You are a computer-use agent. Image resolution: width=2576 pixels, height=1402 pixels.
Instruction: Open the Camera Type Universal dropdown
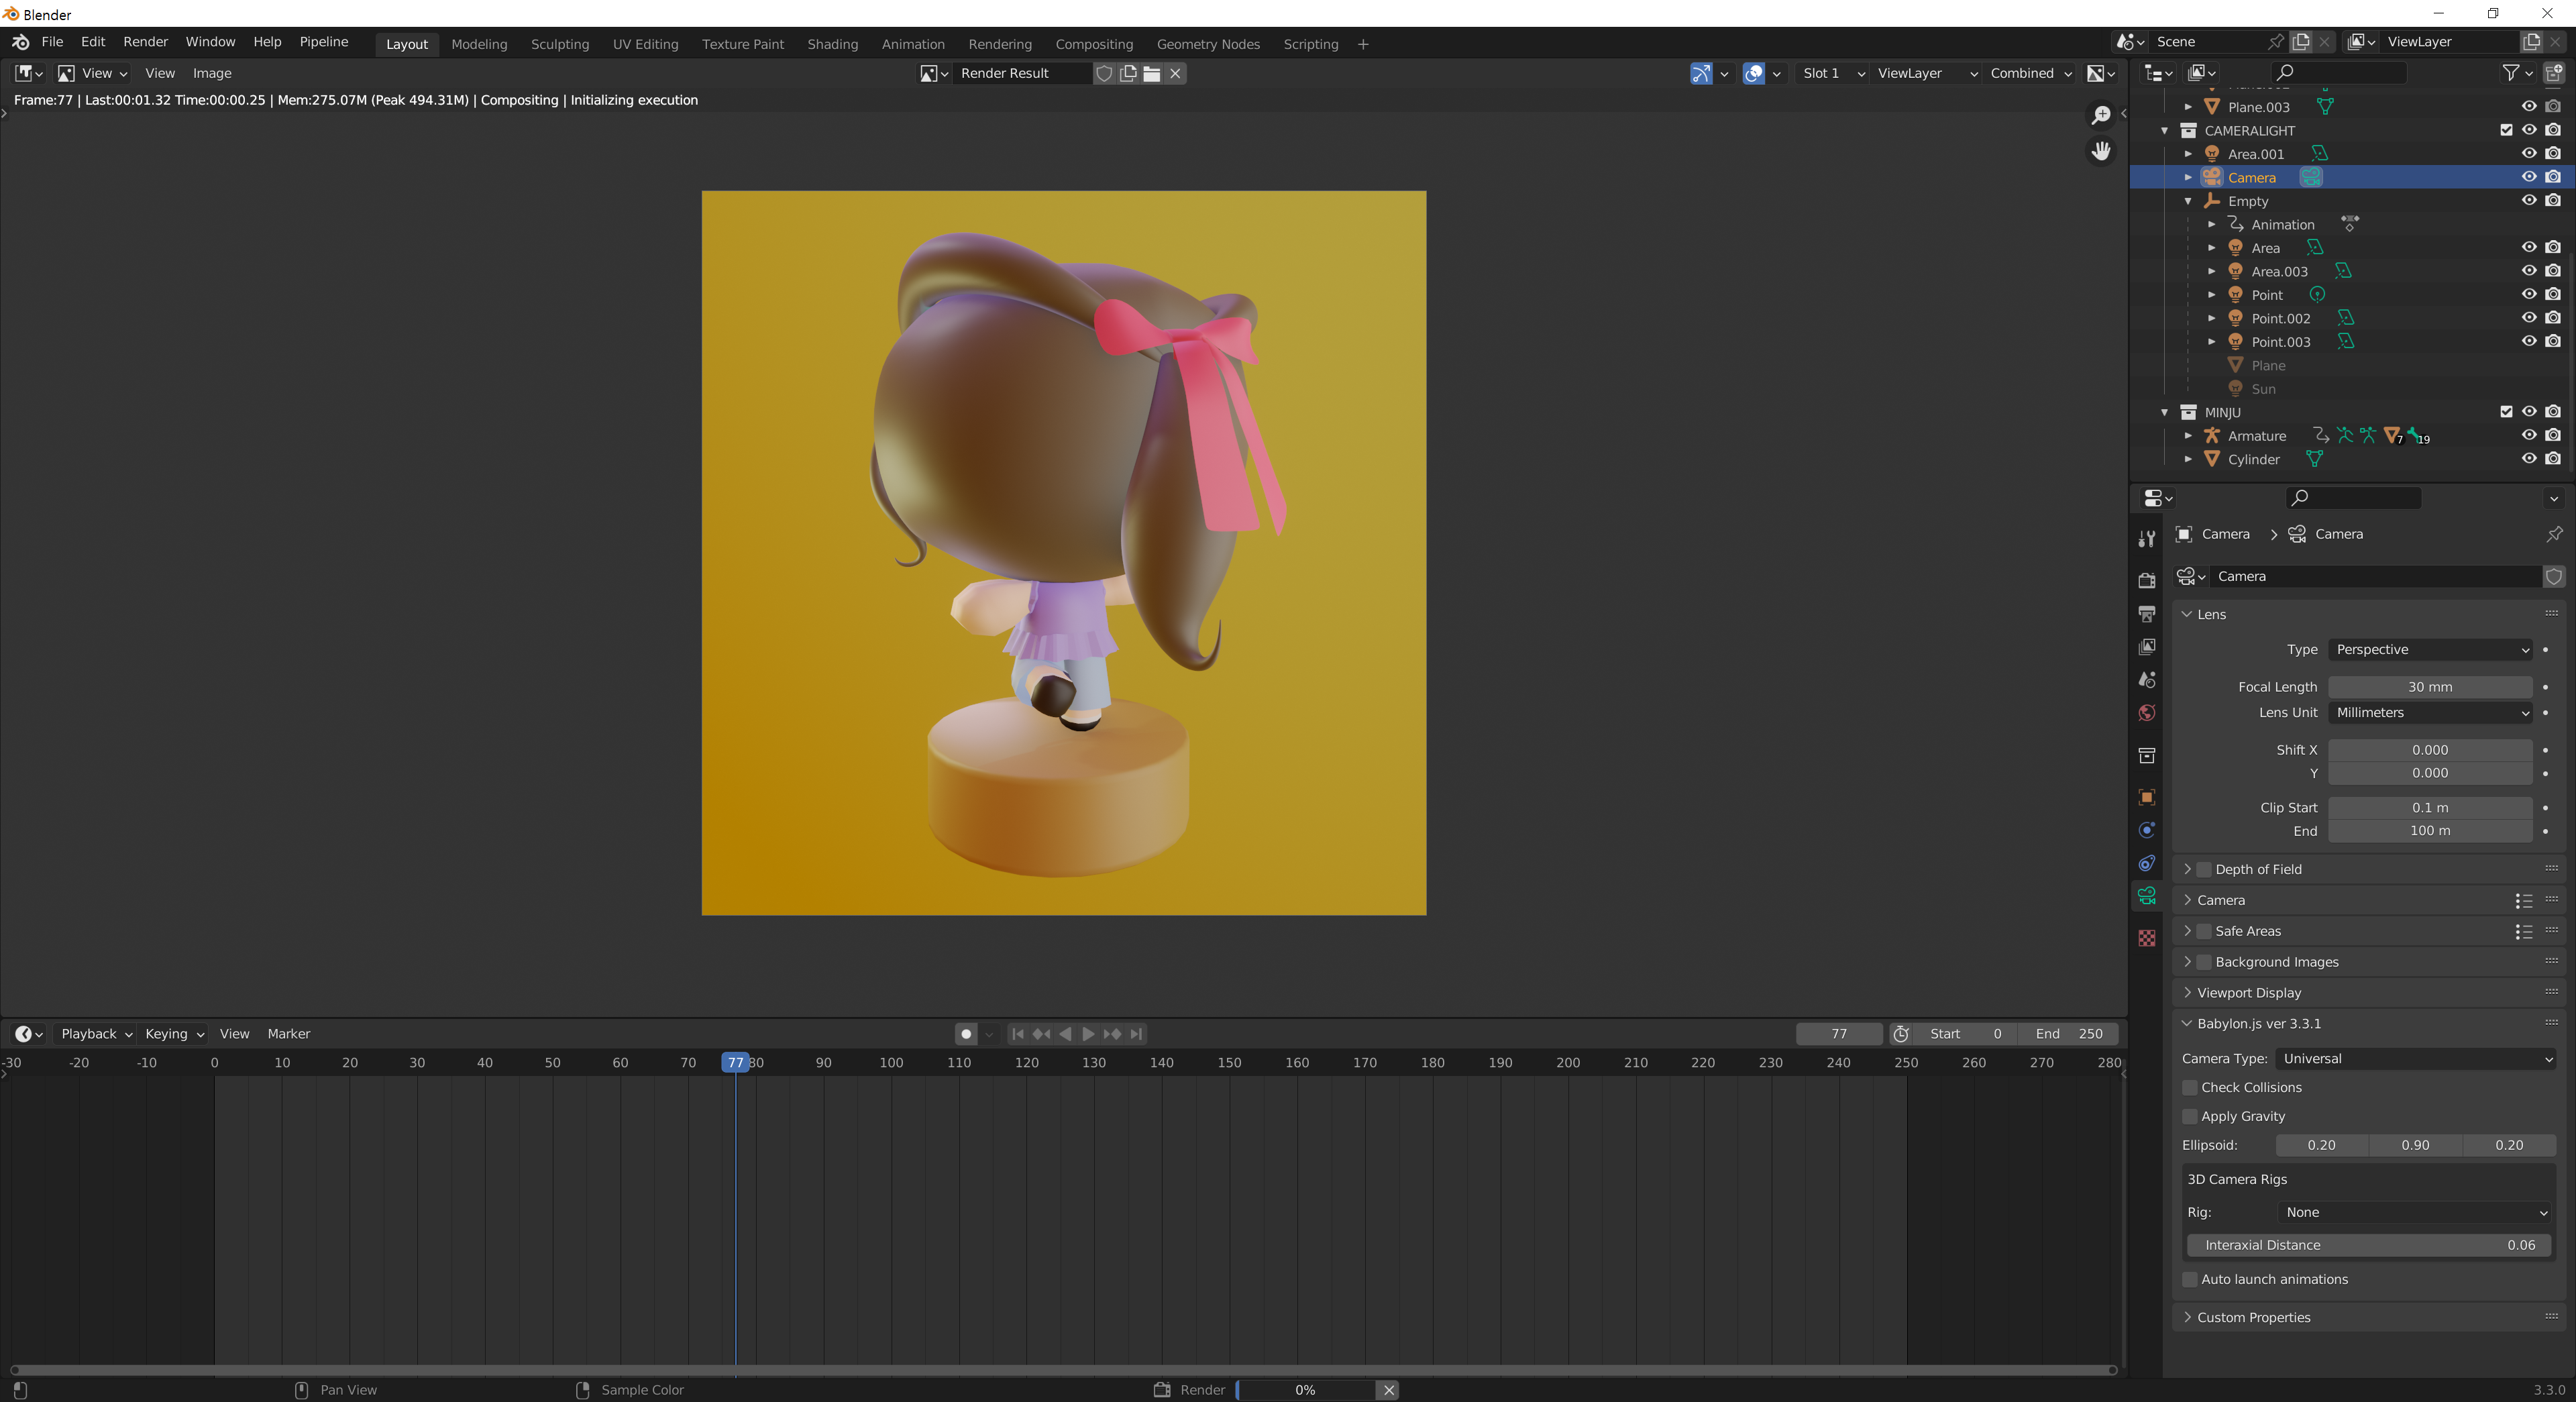[2415, 1058]
